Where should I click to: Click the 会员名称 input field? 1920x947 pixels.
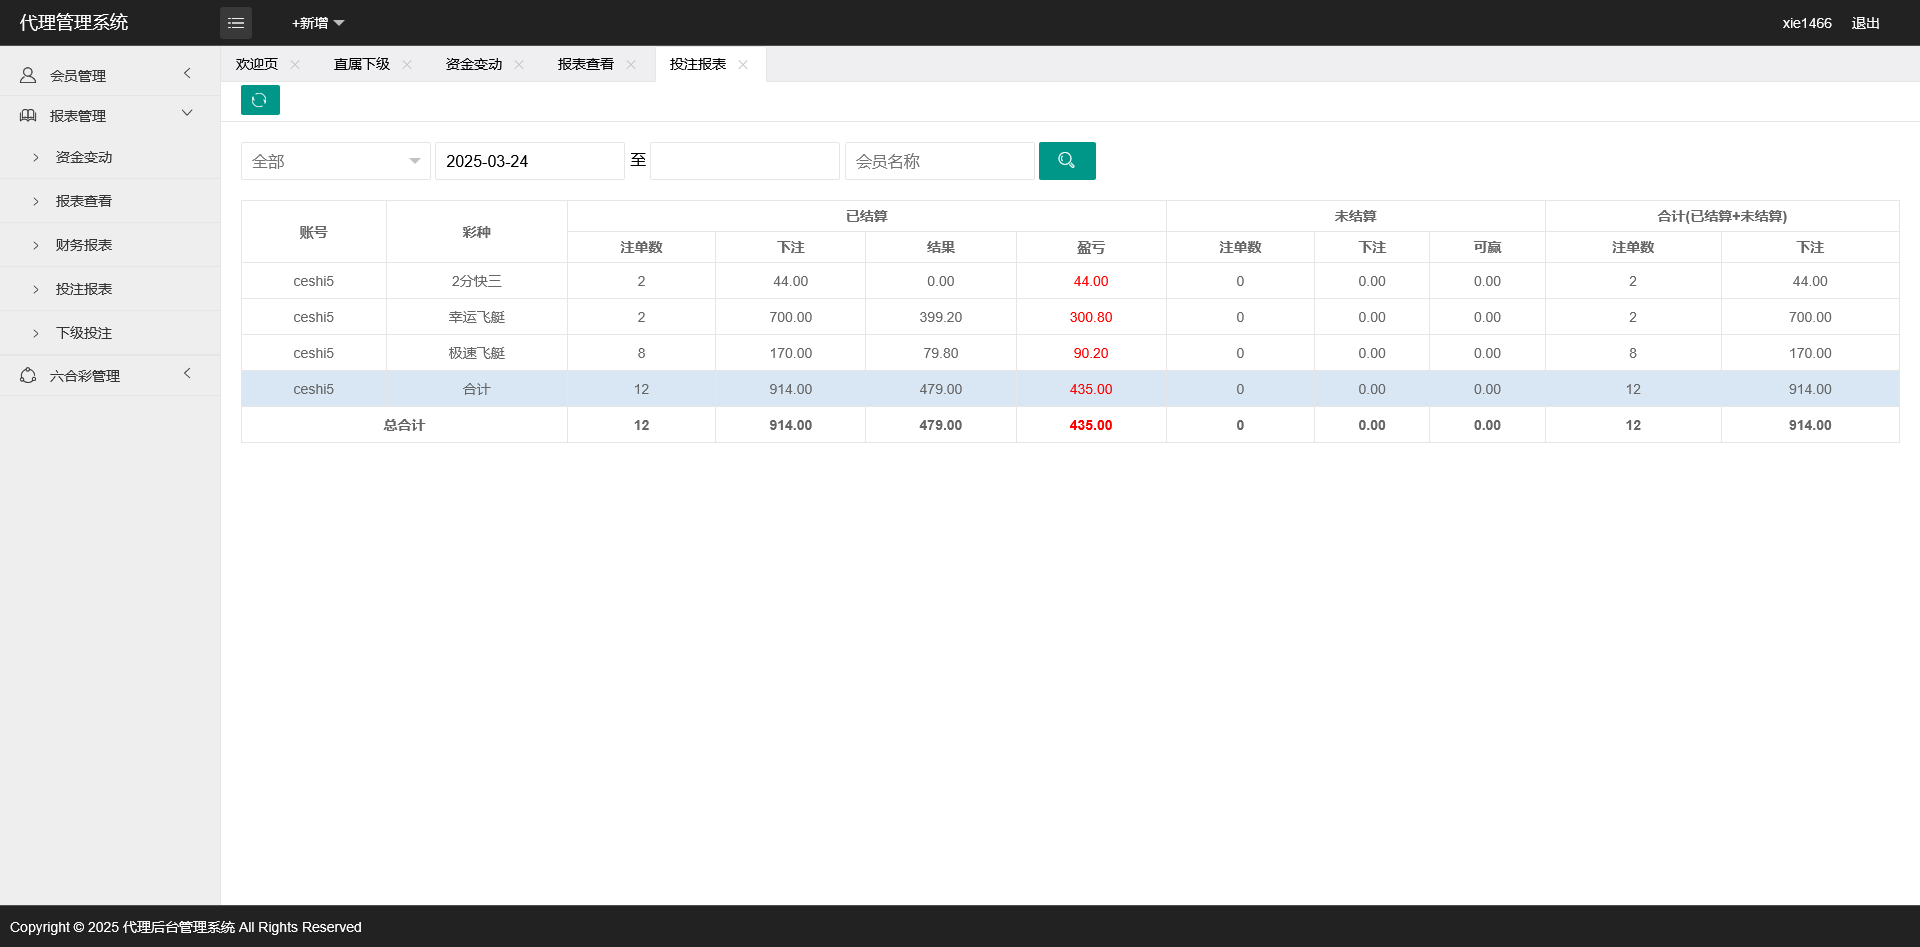coord(939,160)
